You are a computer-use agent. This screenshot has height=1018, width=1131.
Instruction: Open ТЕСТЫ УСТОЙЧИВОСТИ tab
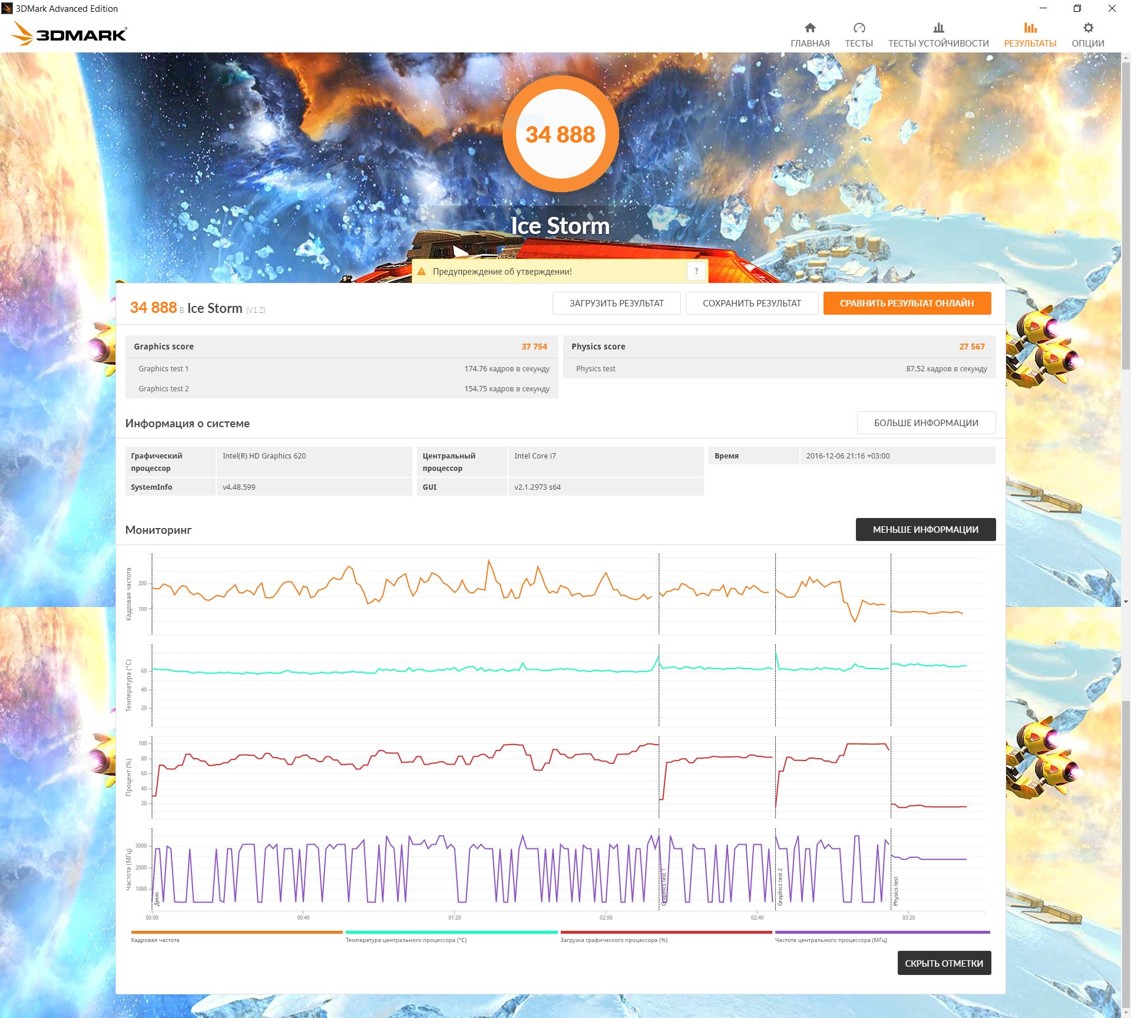tap(938, 35)
